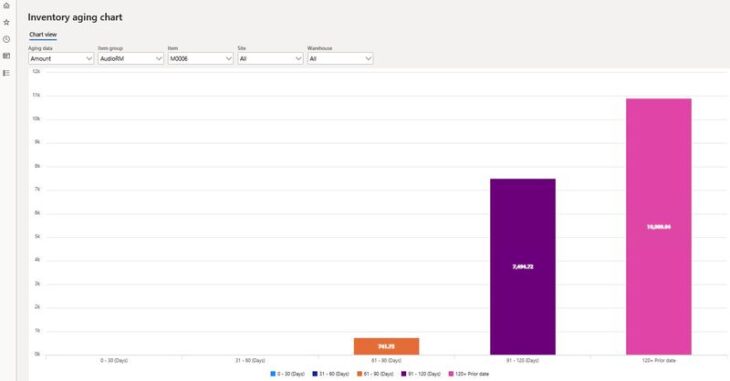Viewport: 730px width, 381px height.
Task: Toggle 31-60 (Days) legend swatch
Action: tap(315, 374)
